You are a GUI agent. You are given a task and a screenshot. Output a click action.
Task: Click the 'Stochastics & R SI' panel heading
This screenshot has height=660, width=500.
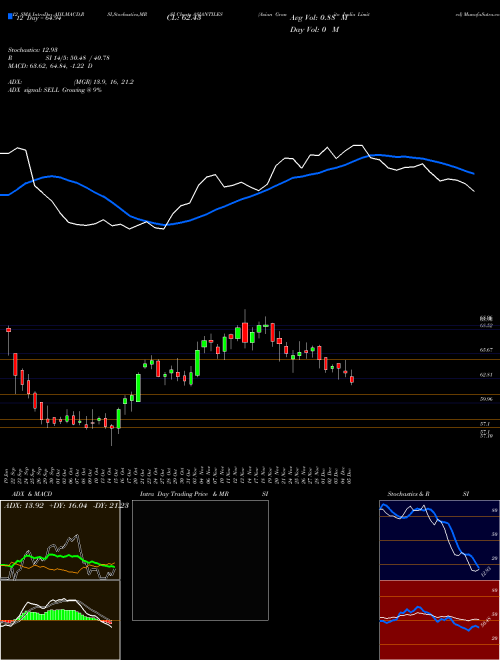pos(428,494)
